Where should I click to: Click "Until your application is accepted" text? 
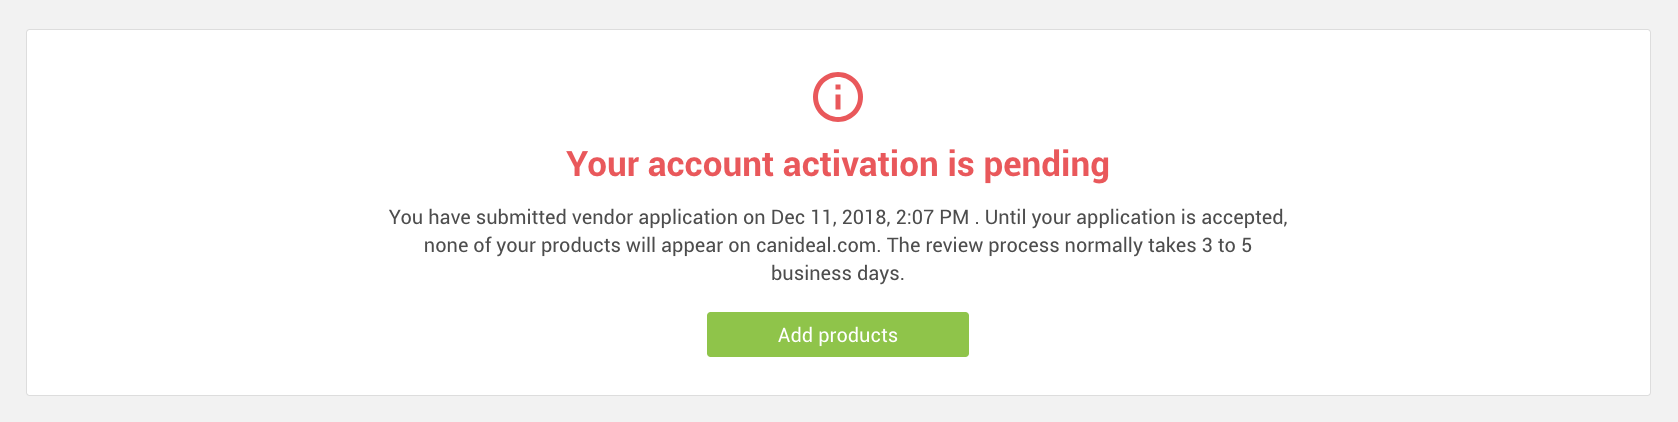[x=1136, y=217]
